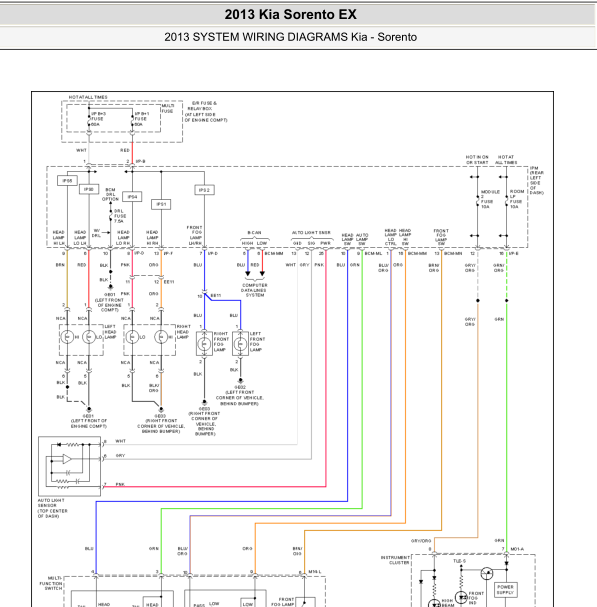
Task: Select the "COMPUTER DATA LINES SYSTEM" reference text
Action: click(254, 290)
